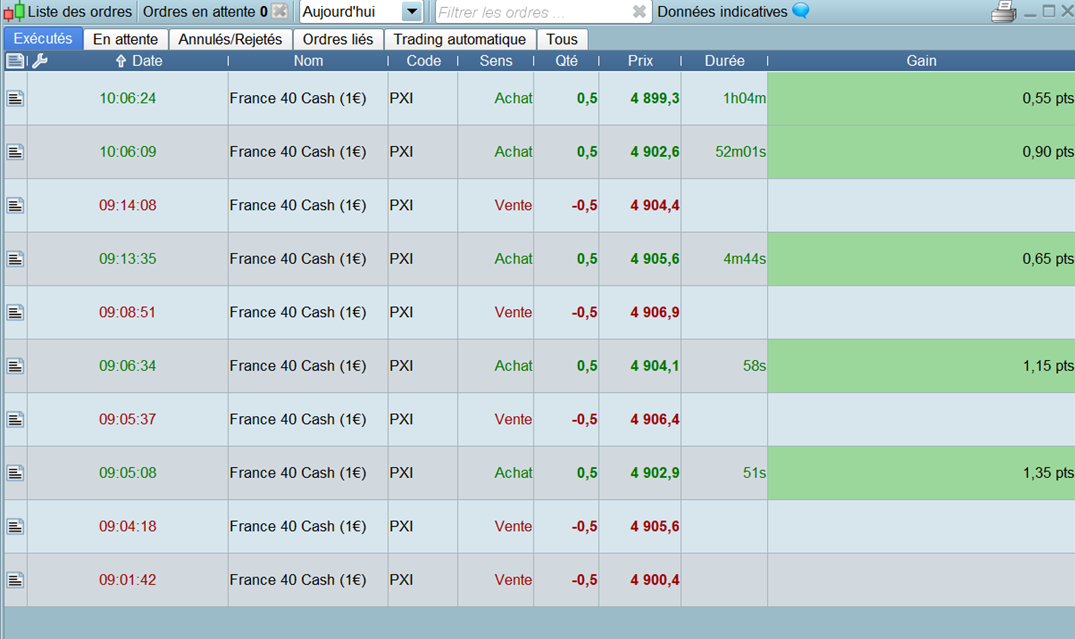Click Vente cell in 09:04:18 row
The image size is (1075, 639).
pos(496,527)
